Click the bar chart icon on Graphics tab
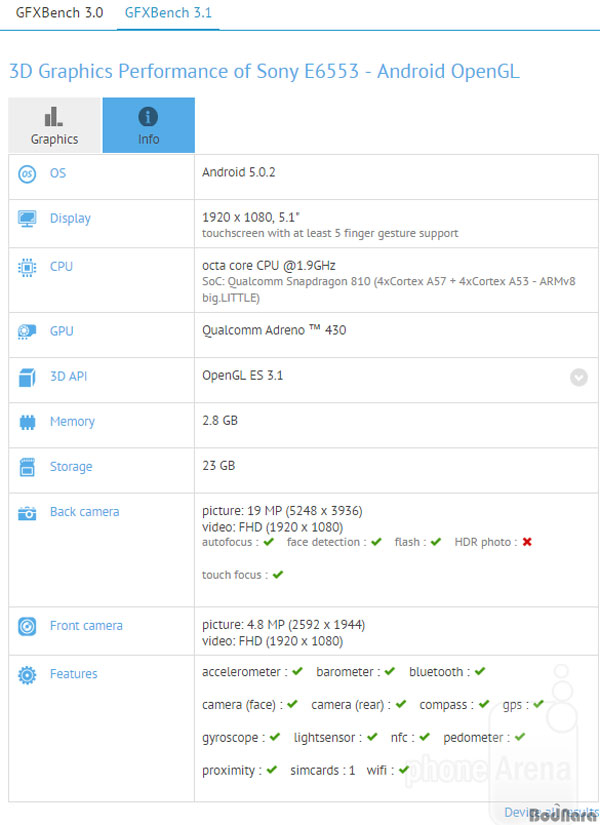This screenshot has width=600, height=825. tap(53, 116)
